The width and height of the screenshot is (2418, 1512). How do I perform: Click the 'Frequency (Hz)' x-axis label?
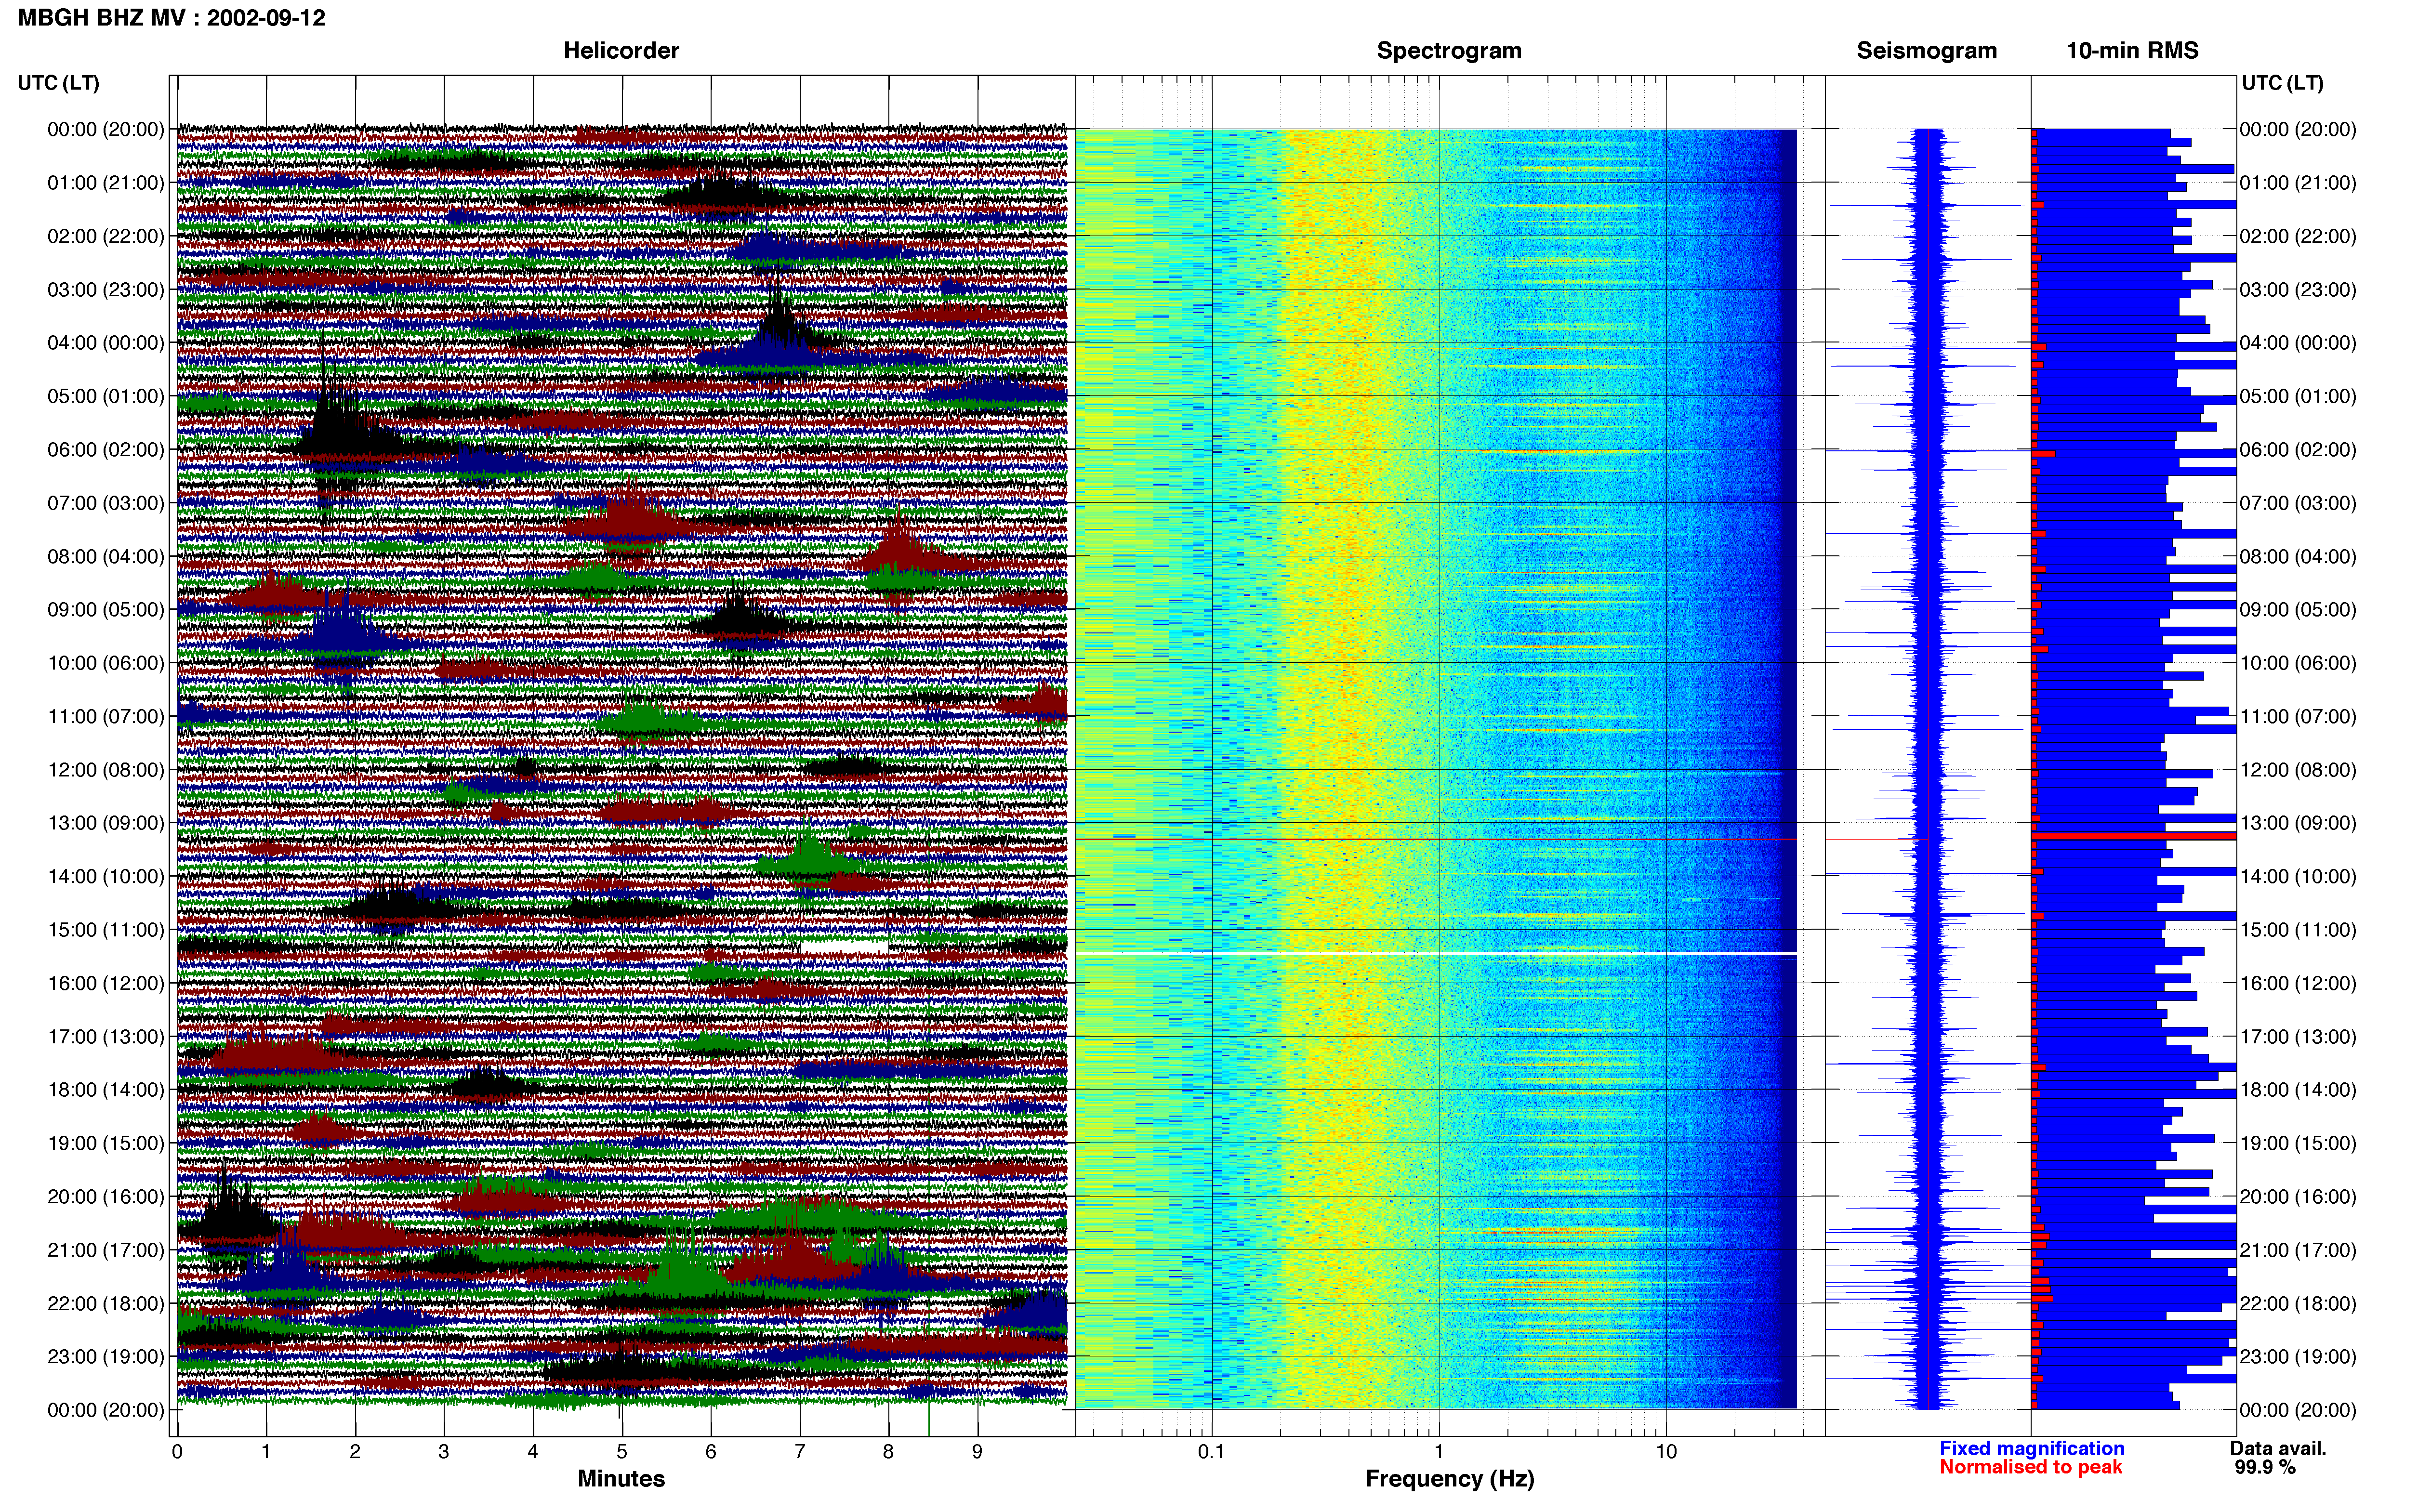coord(1449,1479)
